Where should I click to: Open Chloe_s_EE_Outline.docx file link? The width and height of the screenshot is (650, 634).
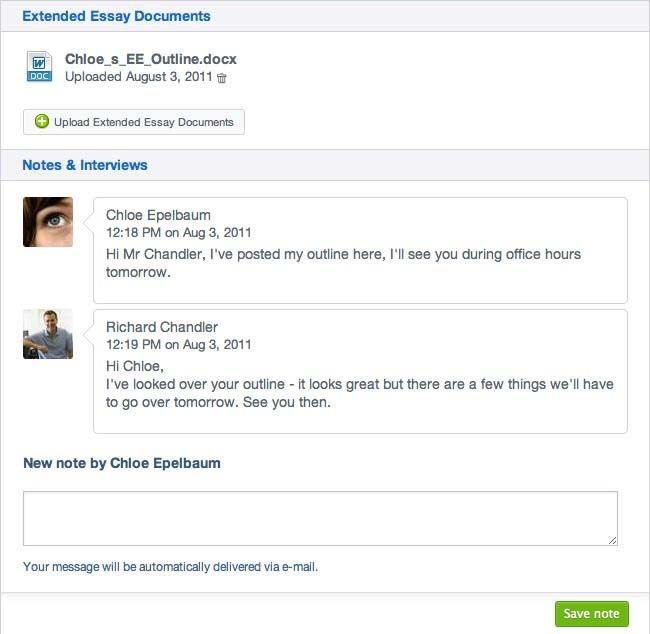pos(150,59)
